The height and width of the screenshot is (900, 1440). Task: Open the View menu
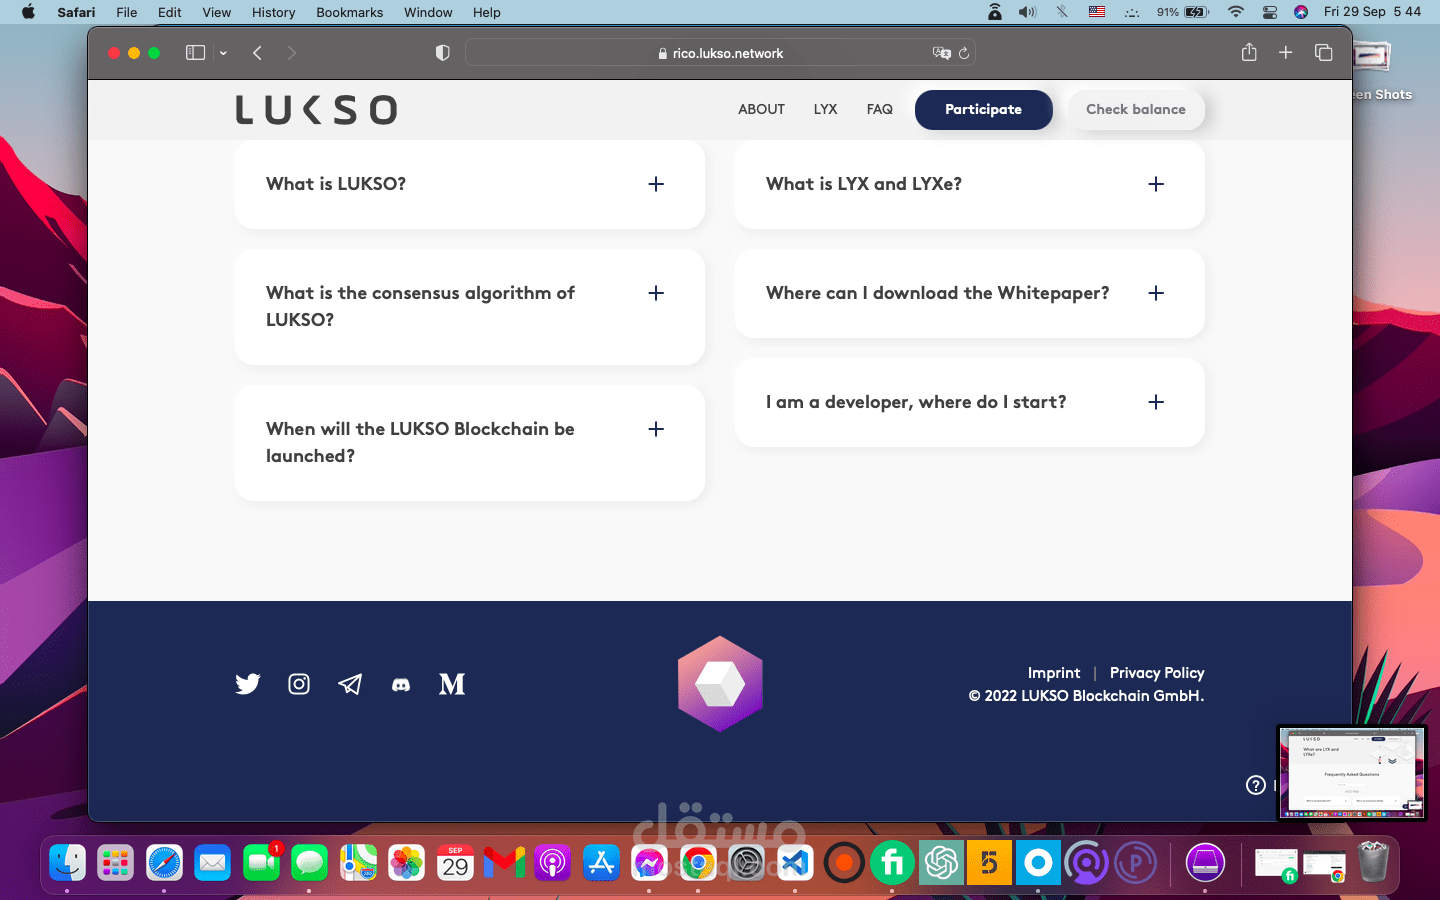(x=216, y=12)
